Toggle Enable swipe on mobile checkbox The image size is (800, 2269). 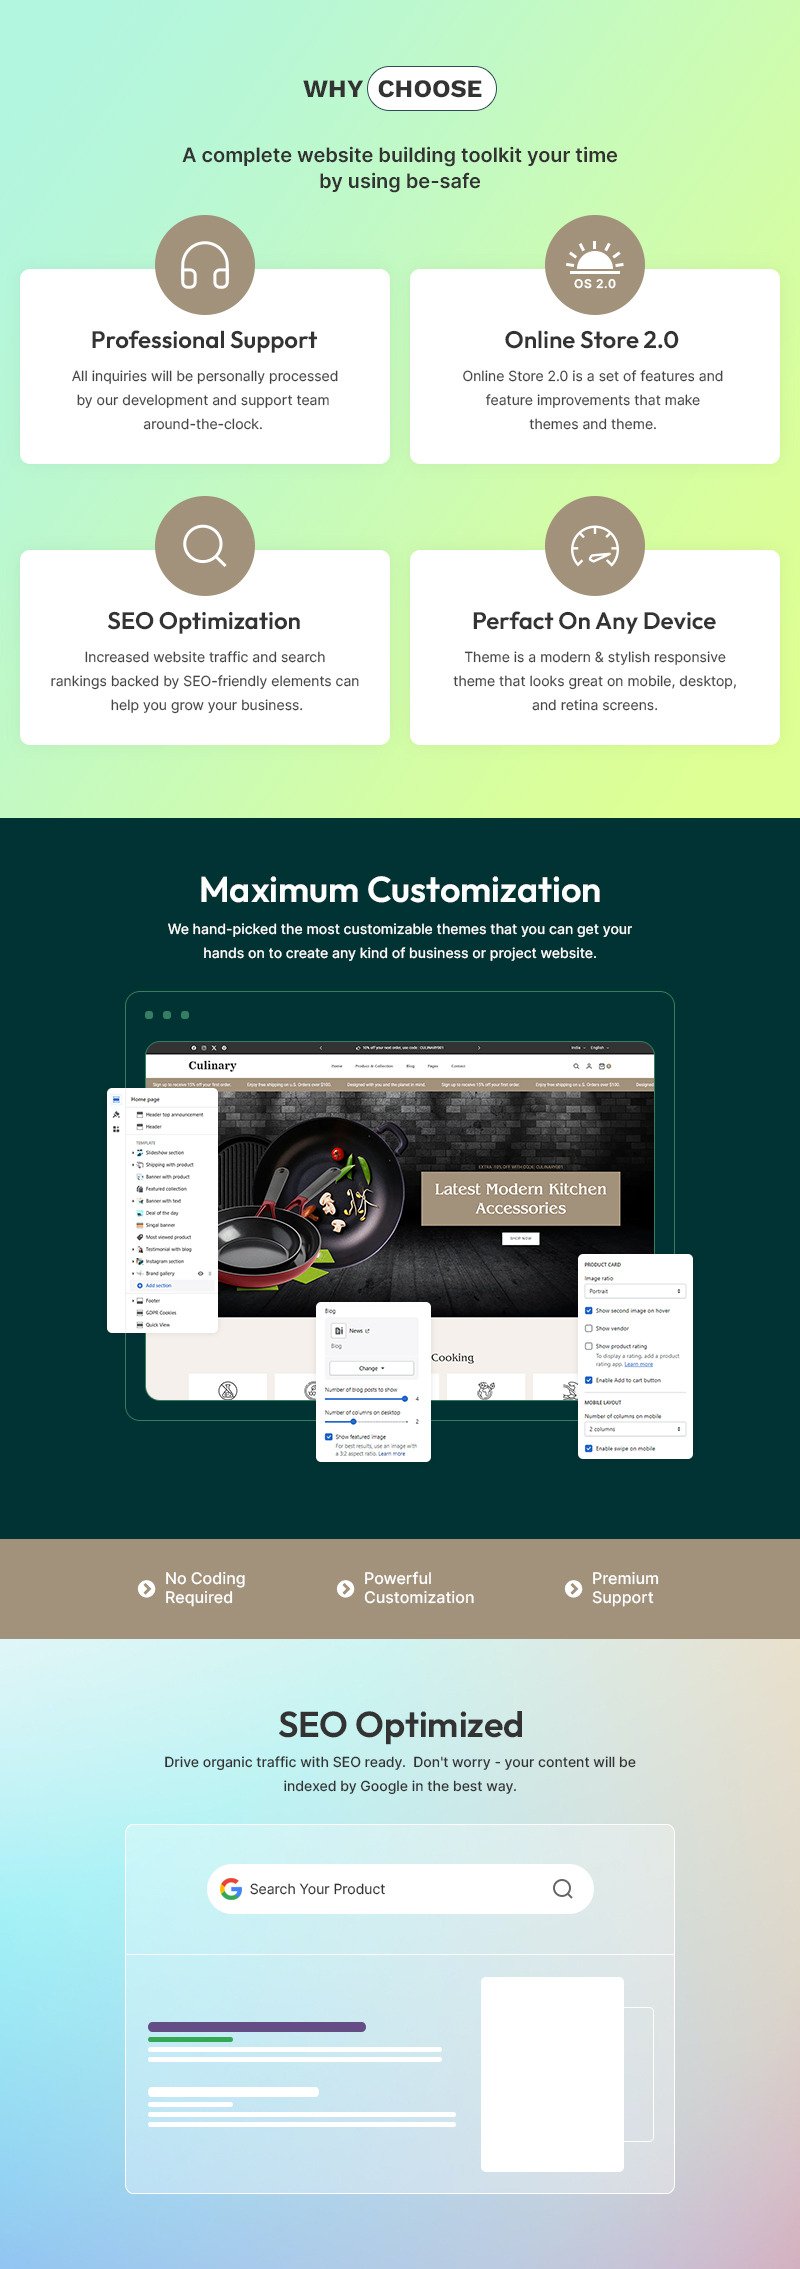(x=589, y=1448)
